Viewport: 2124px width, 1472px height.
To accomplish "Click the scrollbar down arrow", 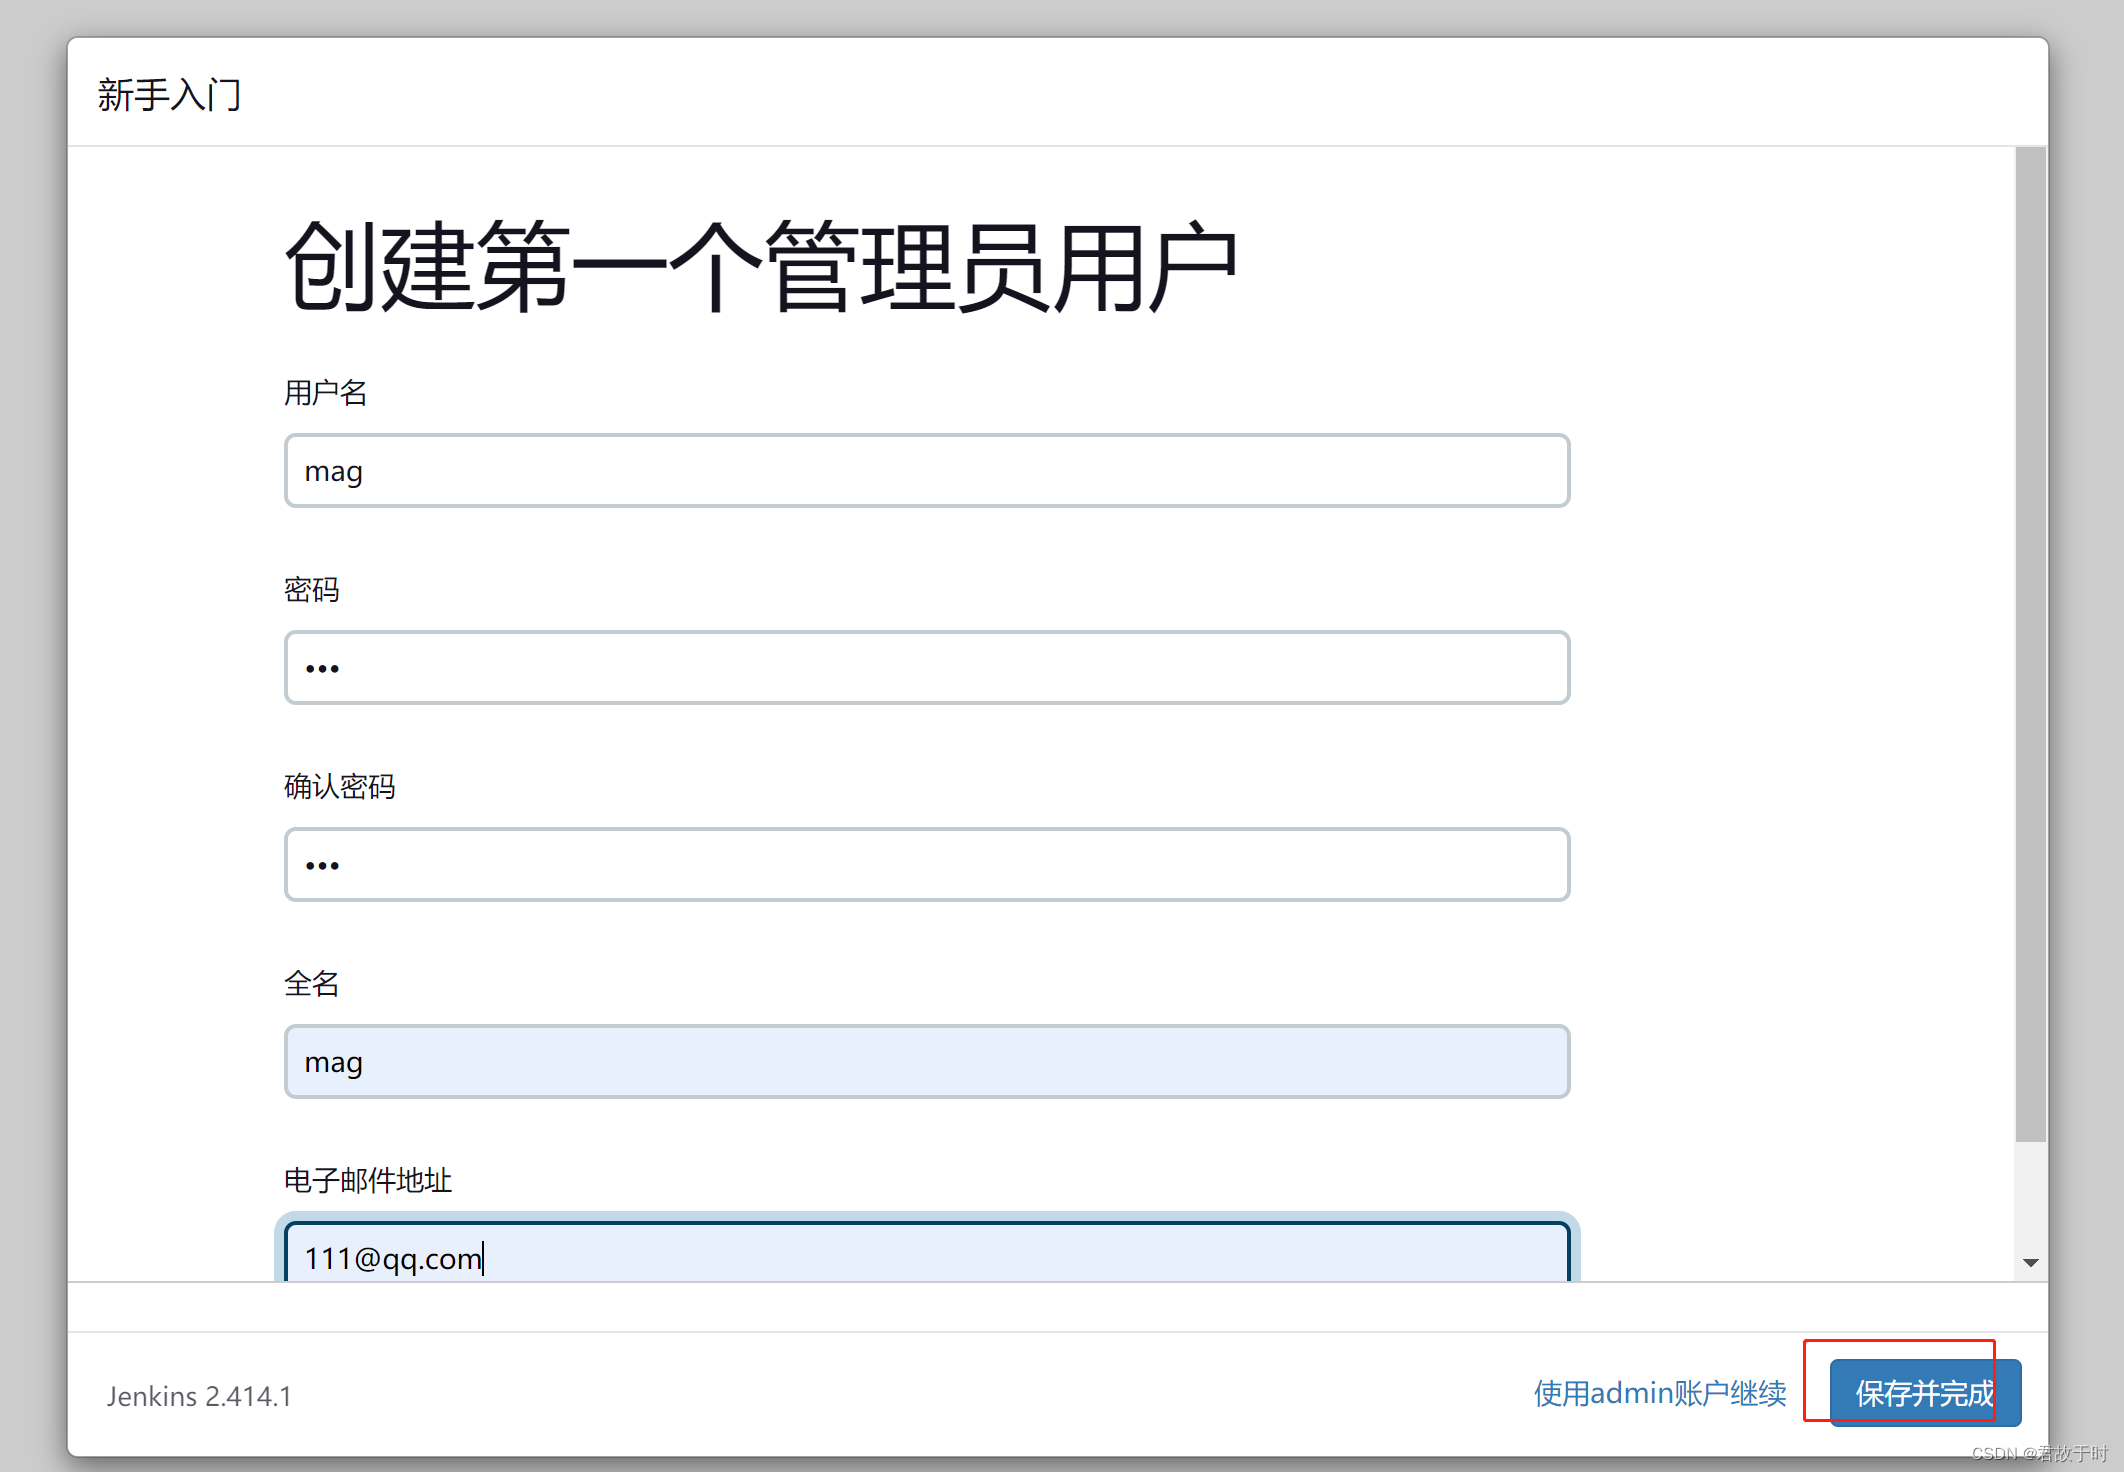I will point(2031,1263).
